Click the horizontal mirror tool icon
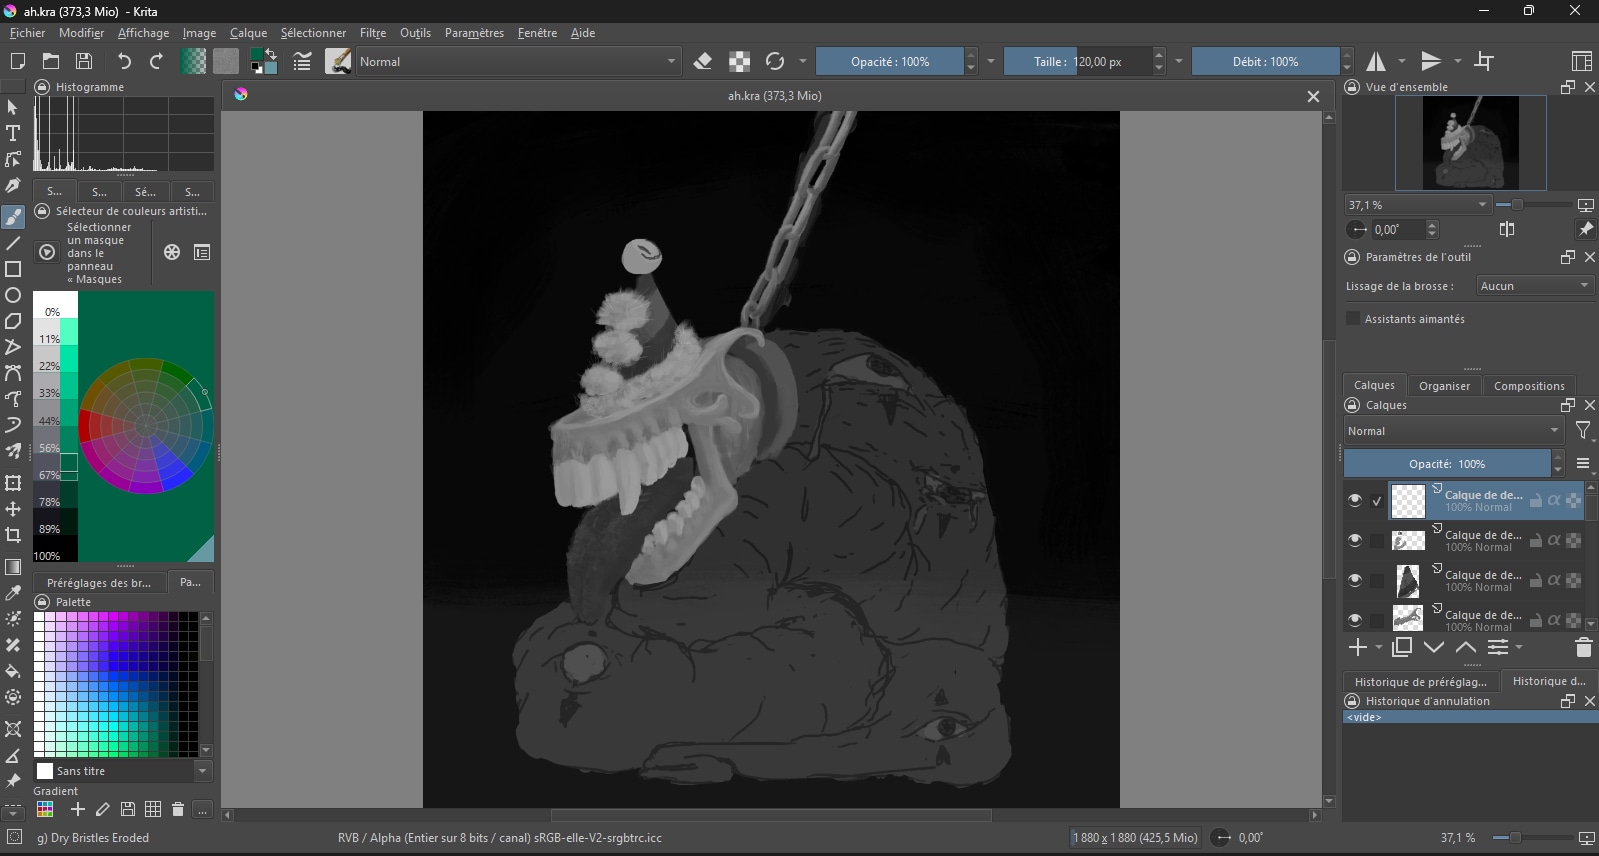Image resolution: width=1599 pixels, height=856 pixels. point(1377,62)
